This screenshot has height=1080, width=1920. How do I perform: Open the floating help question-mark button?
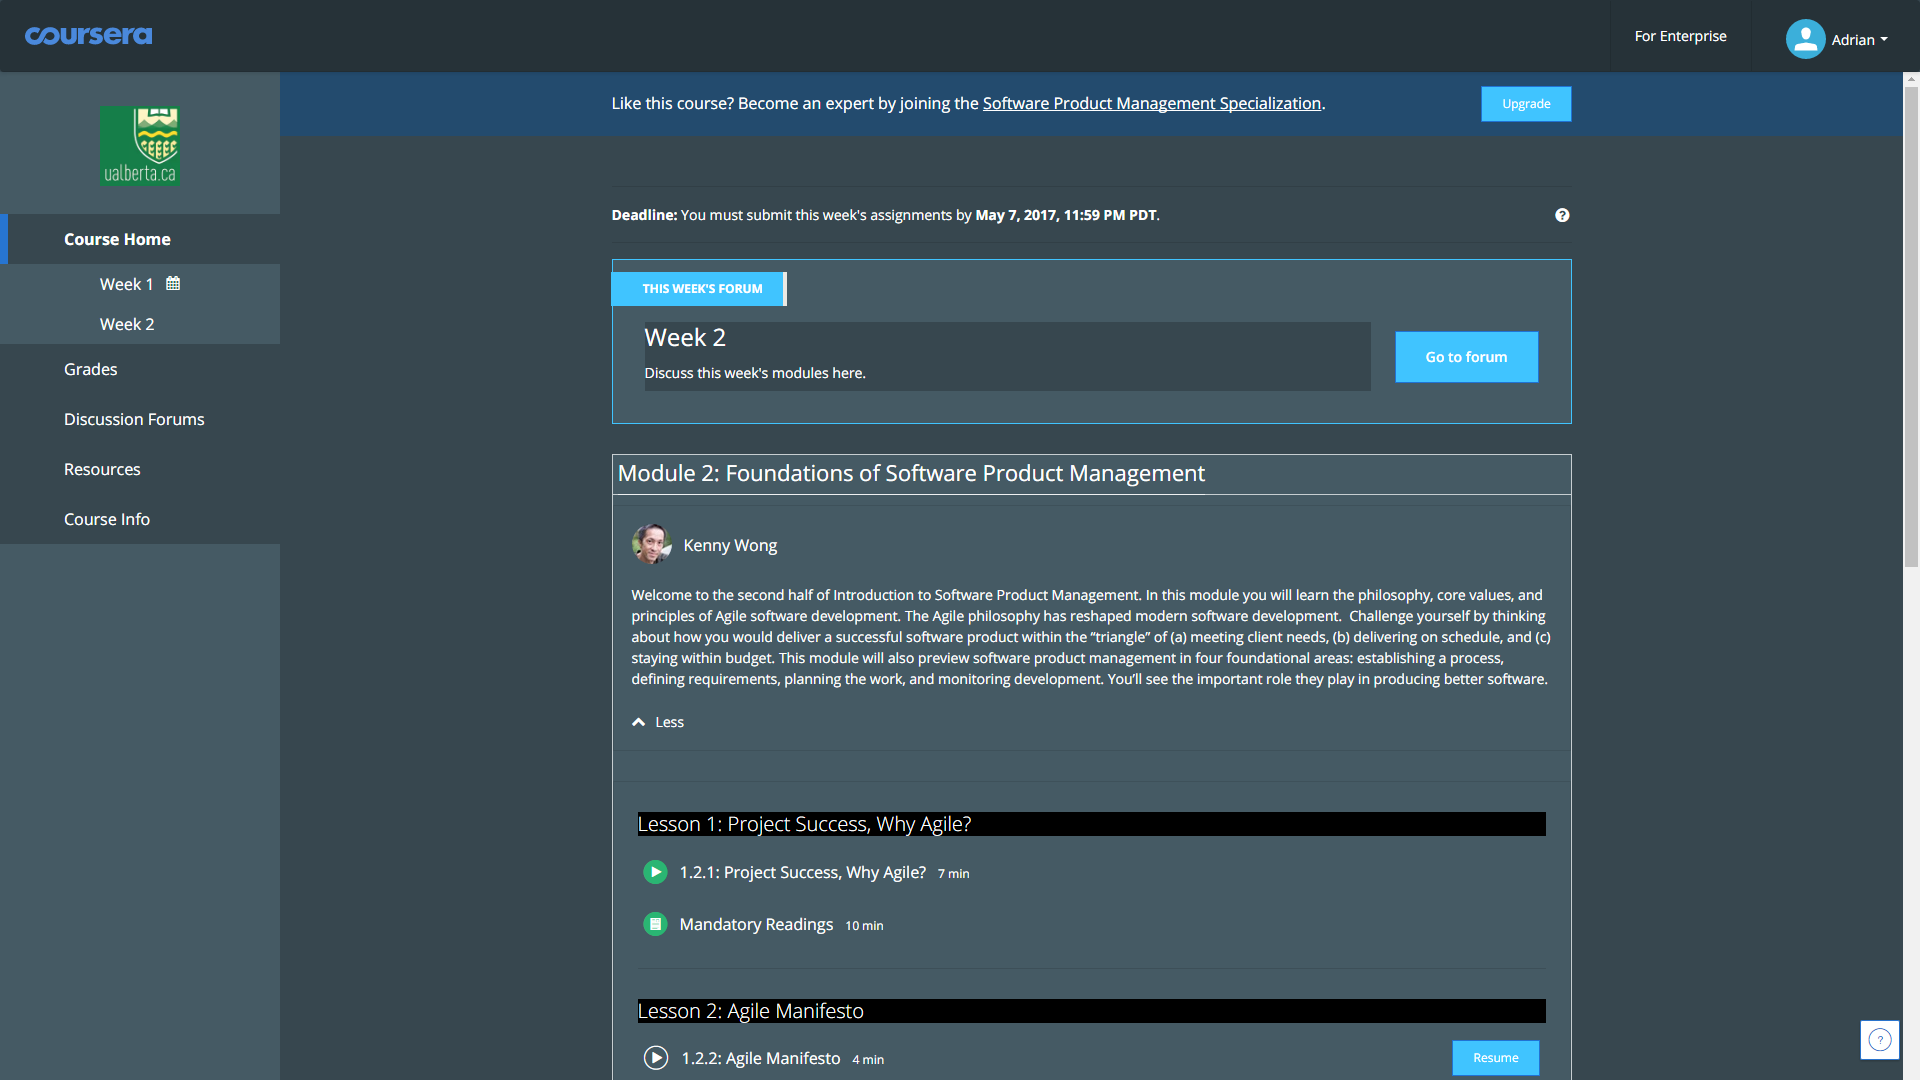pyautogui.click(x=1880, y=1040)
